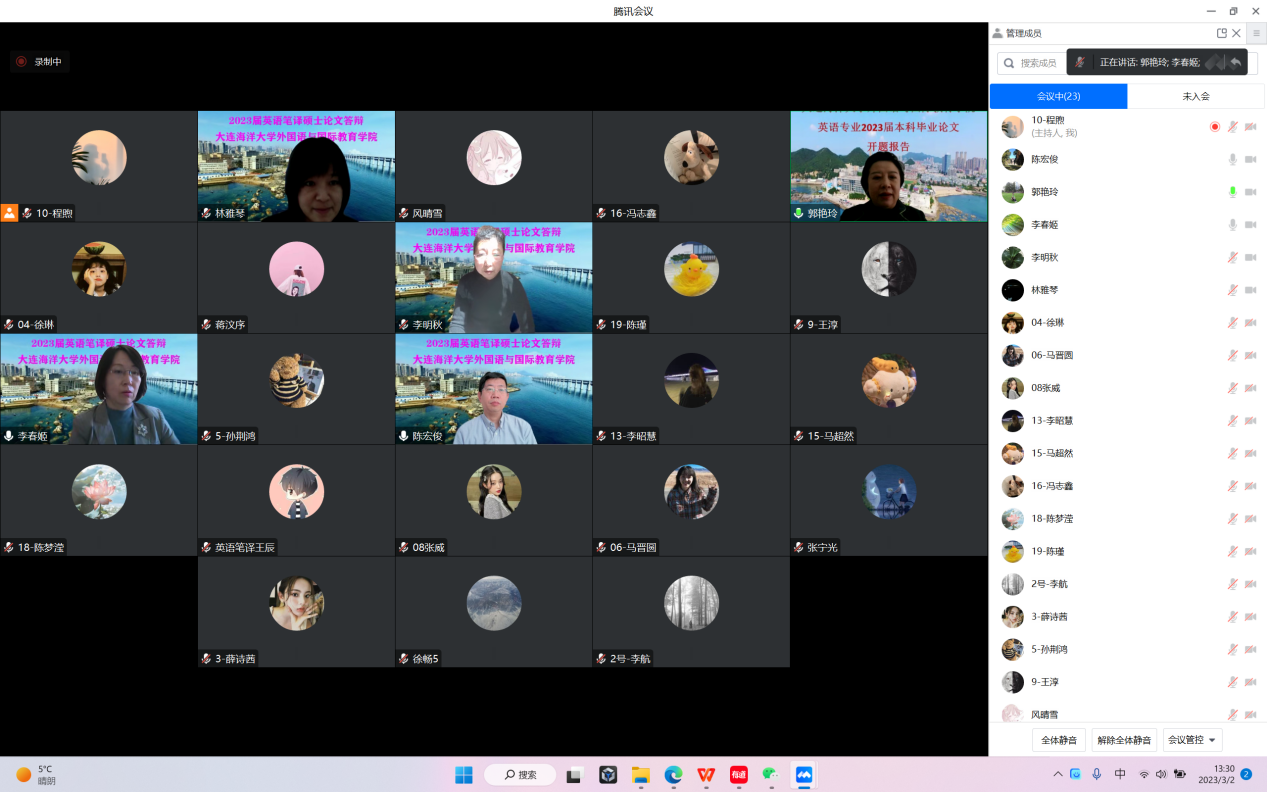Click camera icon for 李明秋 in list
Image resolution: width=1267 pixels, height=792 pixels.
pyautogui.click(x=1250, y=257)
